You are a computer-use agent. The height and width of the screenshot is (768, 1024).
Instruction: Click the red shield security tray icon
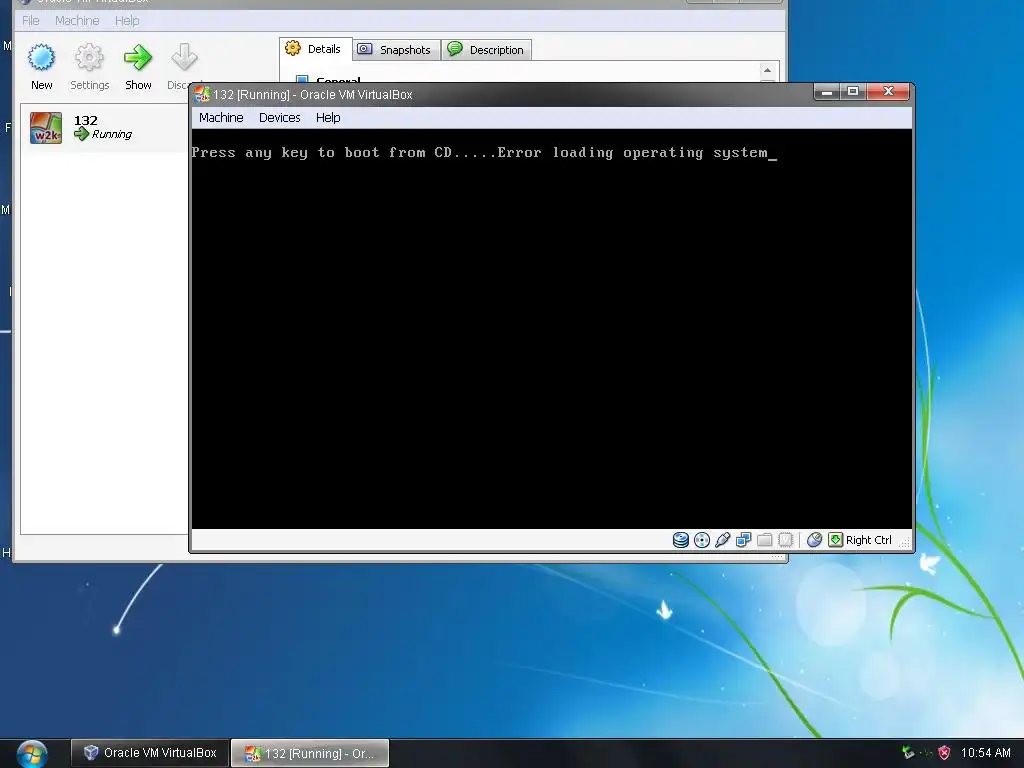point(944,753)
